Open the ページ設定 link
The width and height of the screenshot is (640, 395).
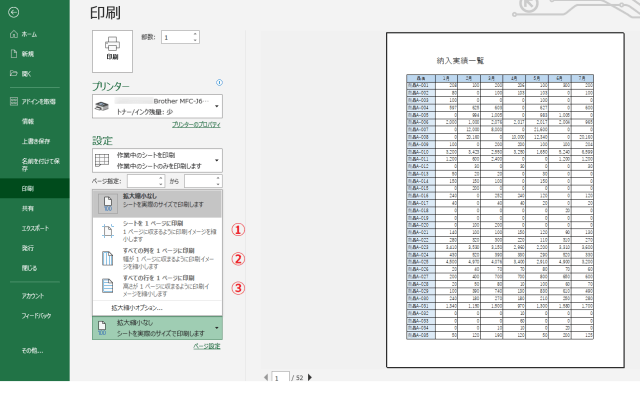coord(207,346)
